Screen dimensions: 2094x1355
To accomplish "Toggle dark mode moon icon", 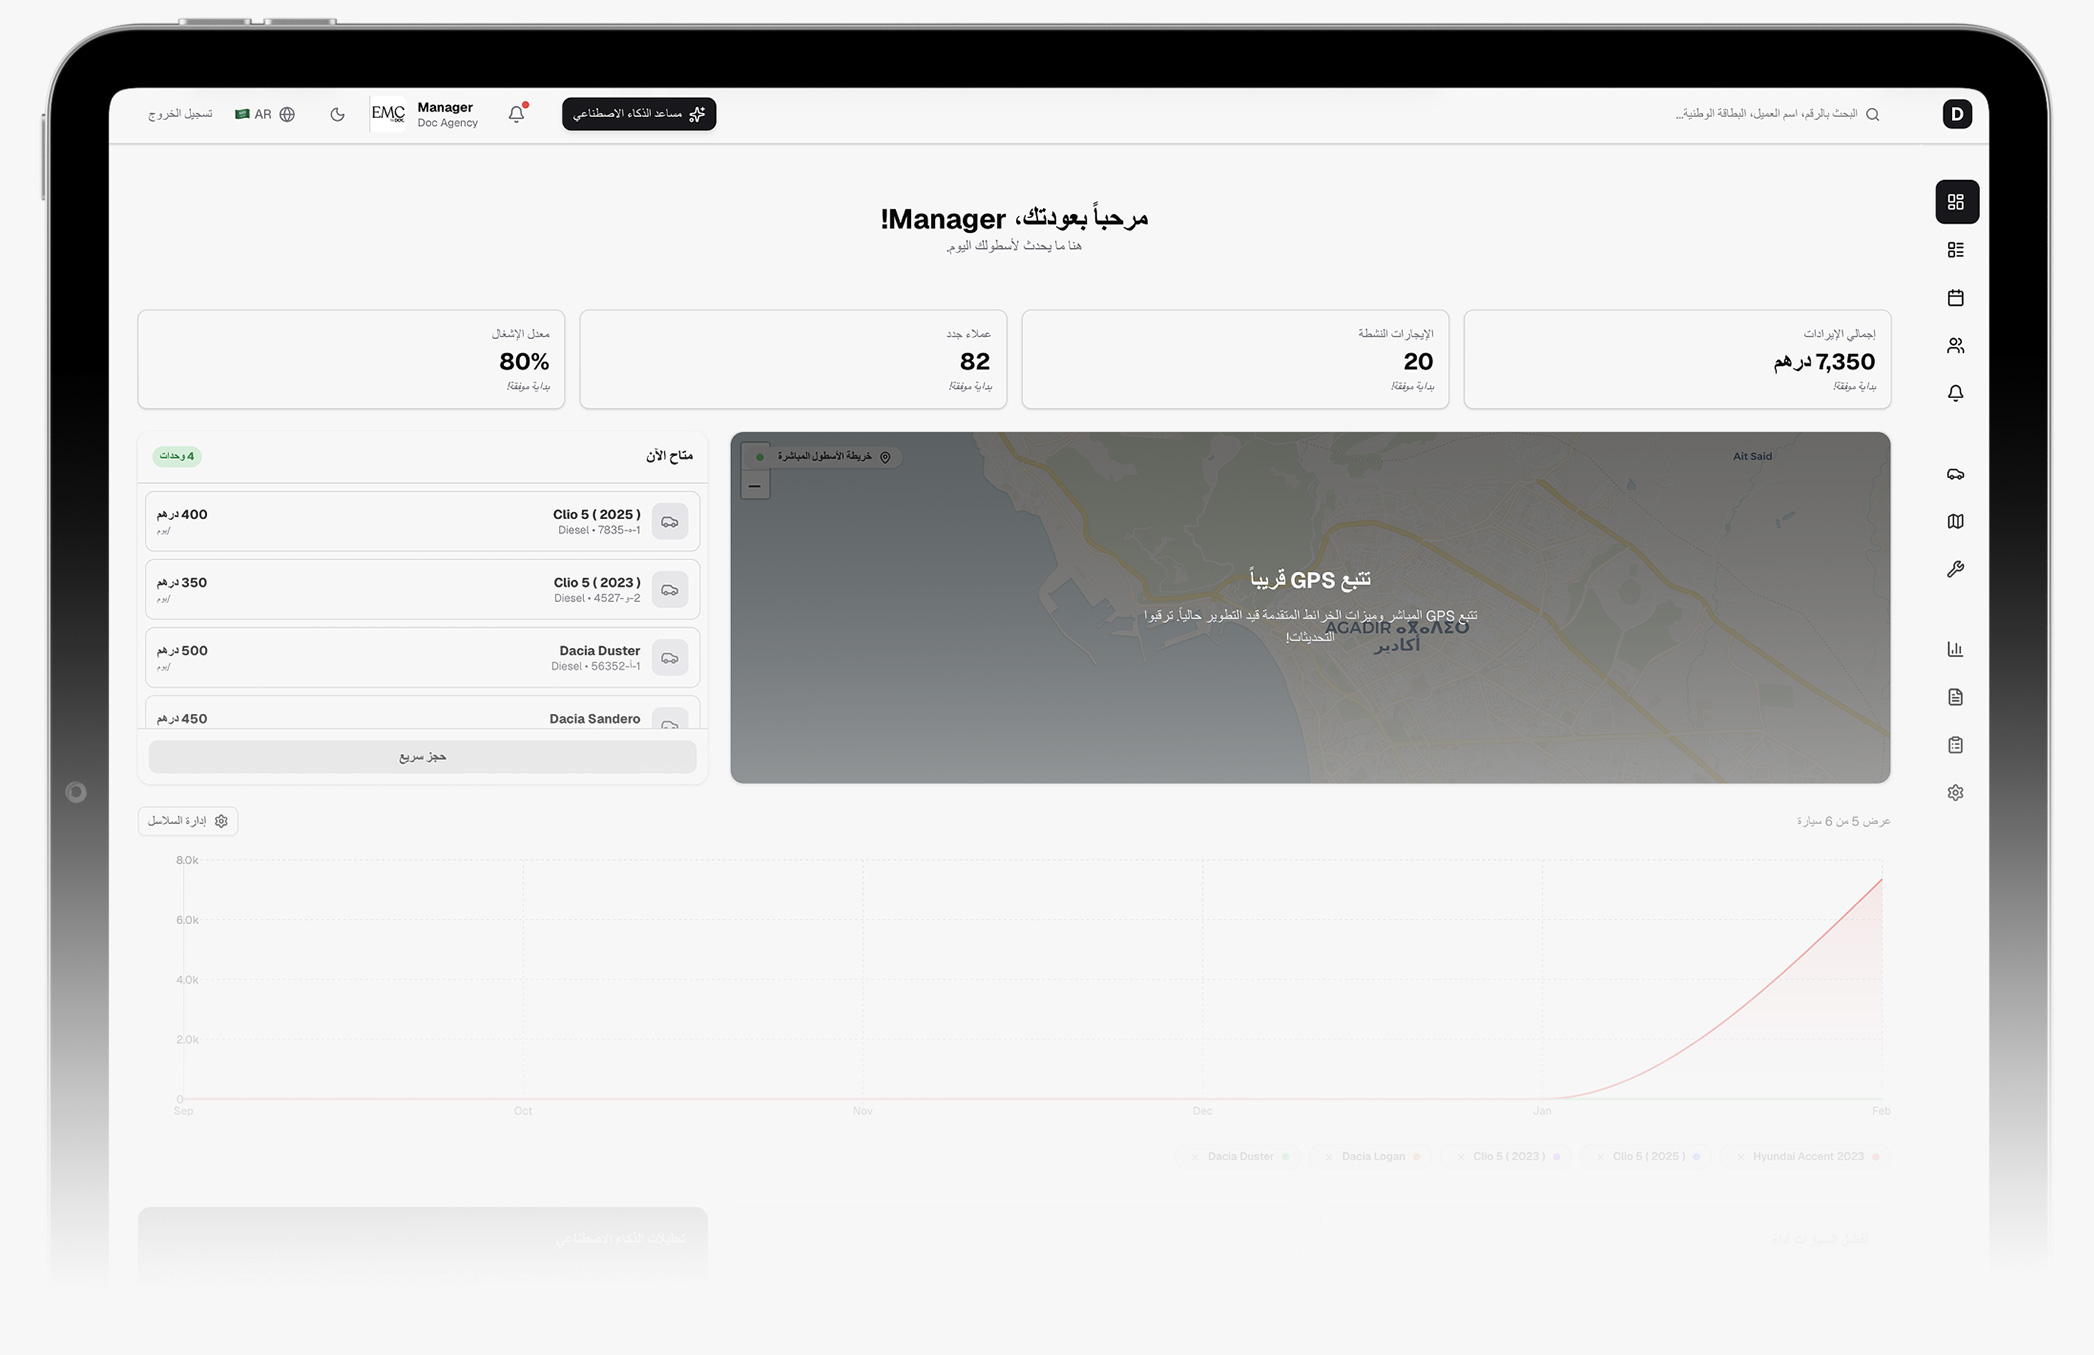I will (337, 114).
